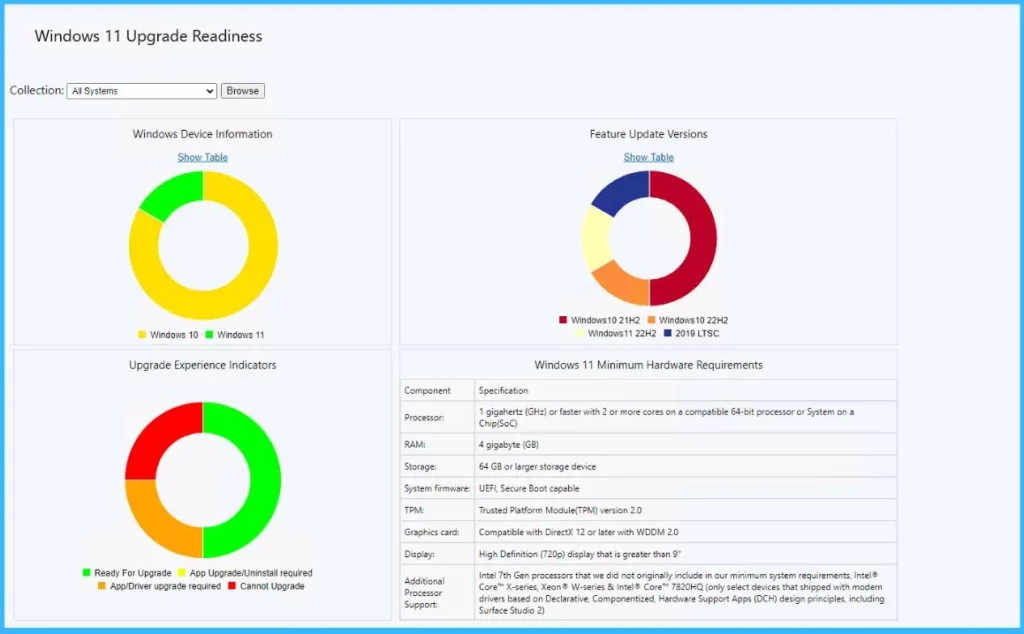Open Show Table under Windows Device Information
This screenshot has height=634, width=1024.
click(202, 157)
